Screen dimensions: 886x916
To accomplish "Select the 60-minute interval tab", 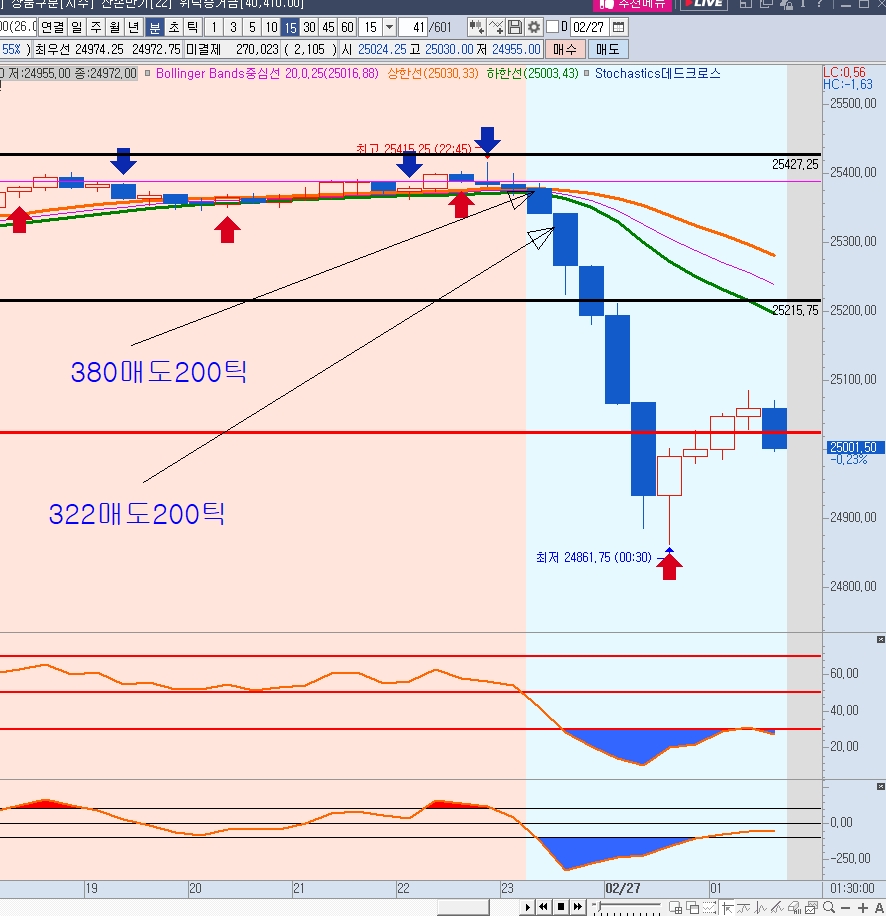I will pyautogui.click(x=347, y=27).
